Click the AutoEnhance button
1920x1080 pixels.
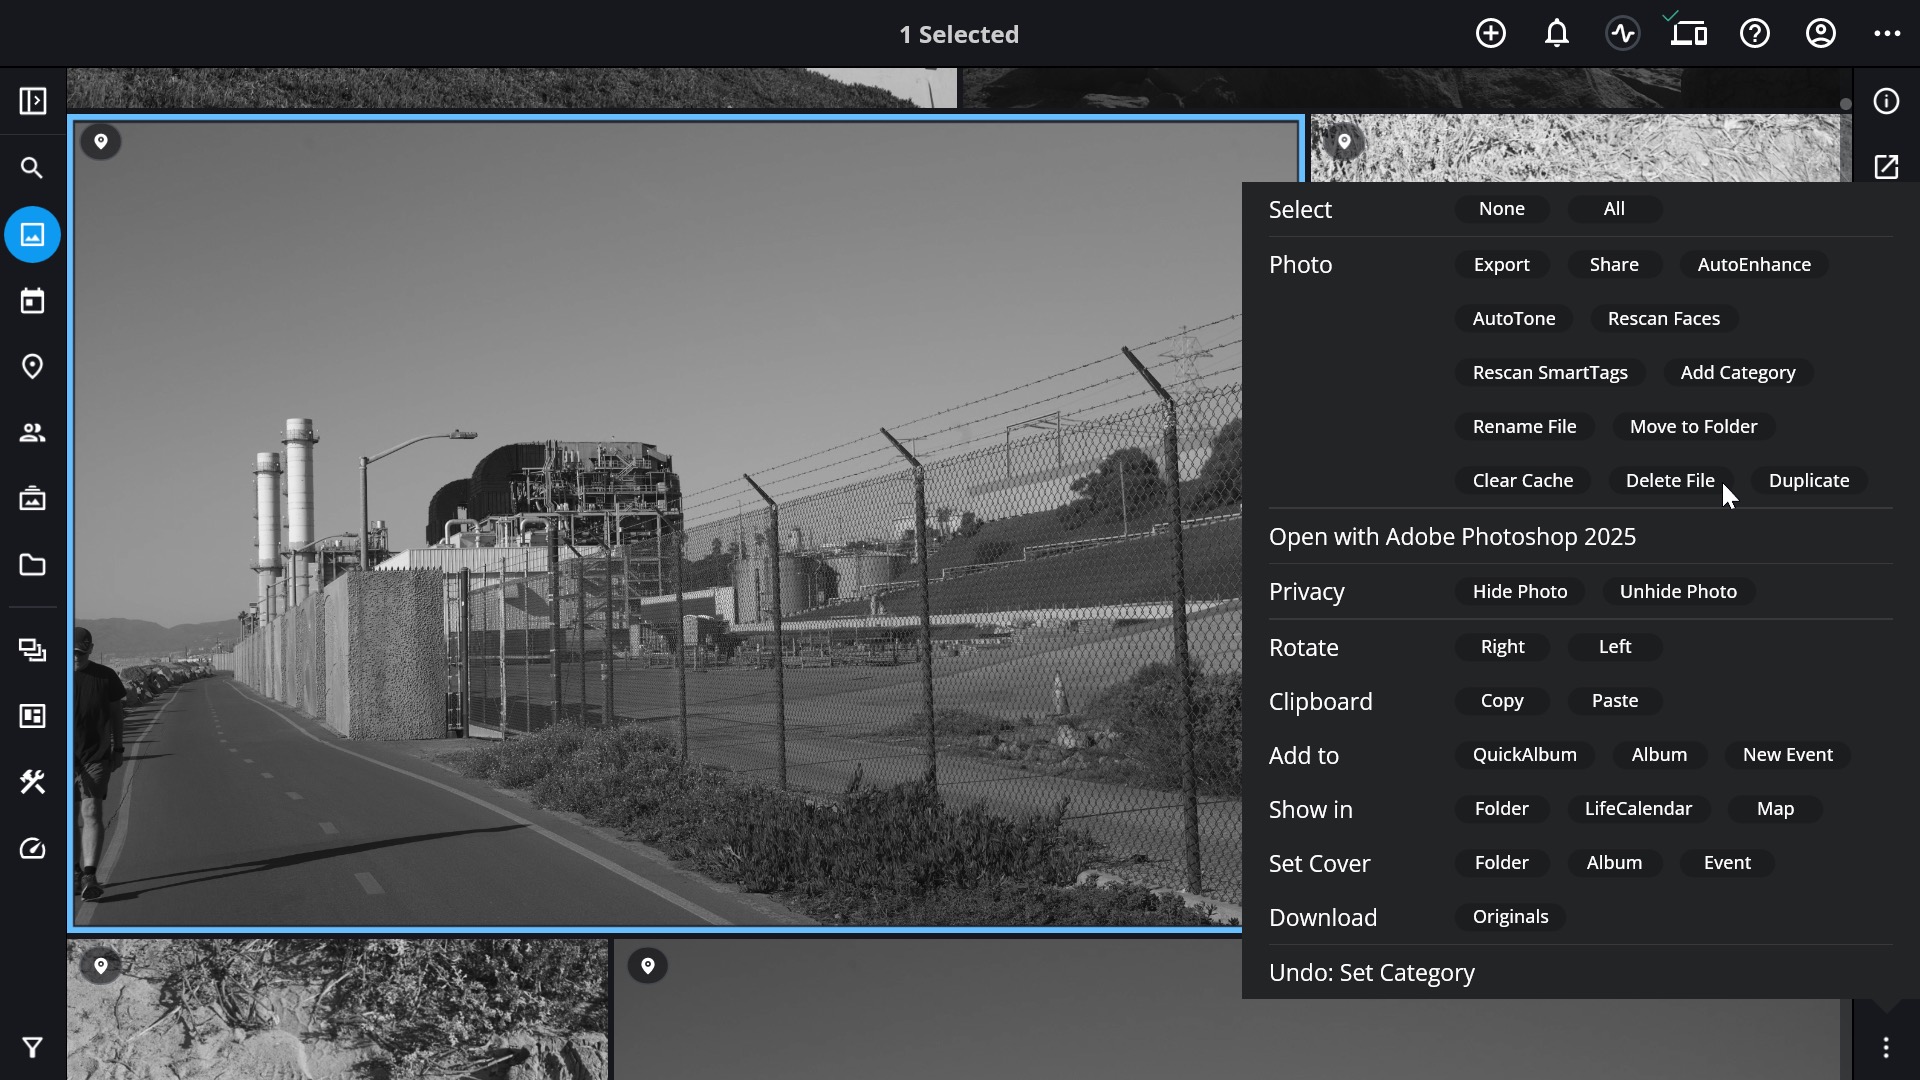(x=1753, y=265)
